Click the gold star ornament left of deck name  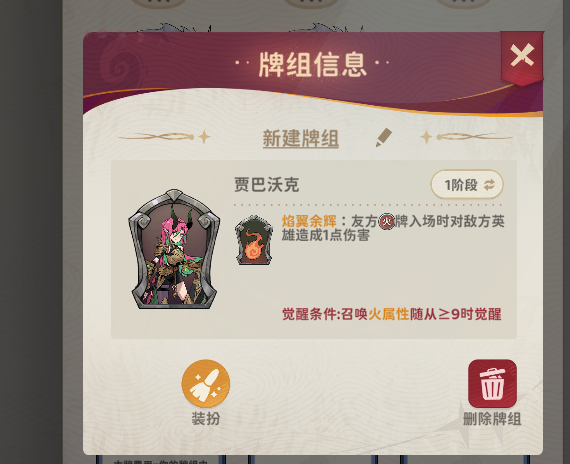(x=204, y=137)
